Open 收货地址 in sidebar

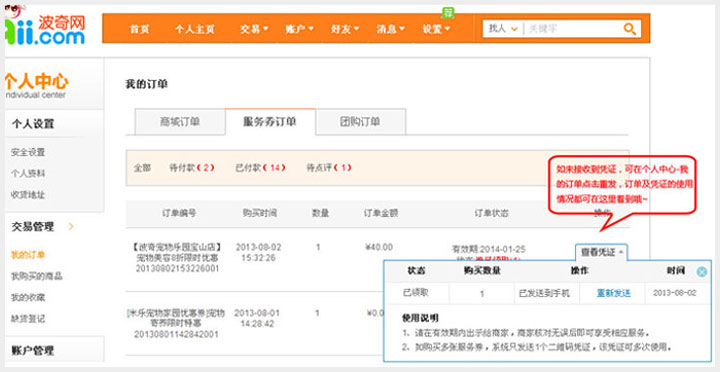tap(28, 194)
